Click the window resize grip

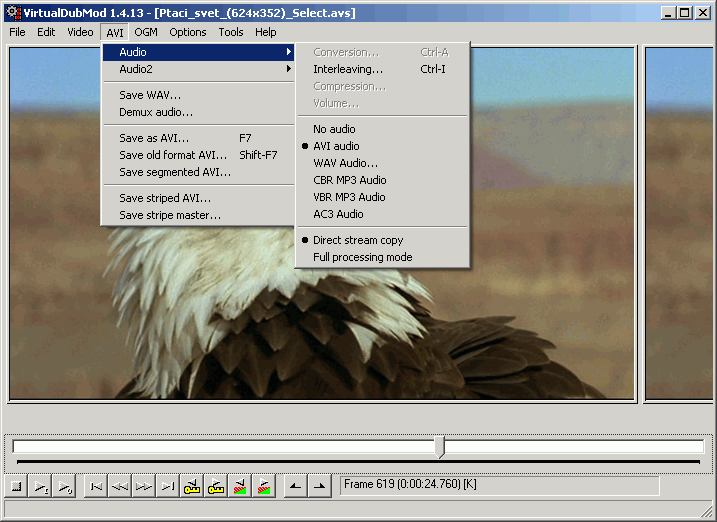pyautogui.click(x=706, y=512)
